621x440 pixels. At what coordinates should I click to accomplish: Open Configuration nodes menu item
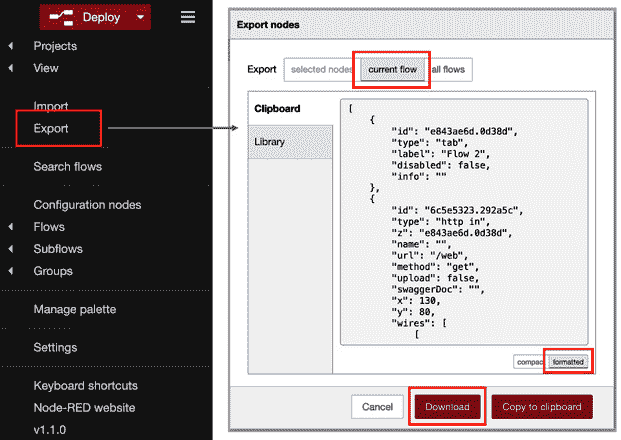[87, 205]
